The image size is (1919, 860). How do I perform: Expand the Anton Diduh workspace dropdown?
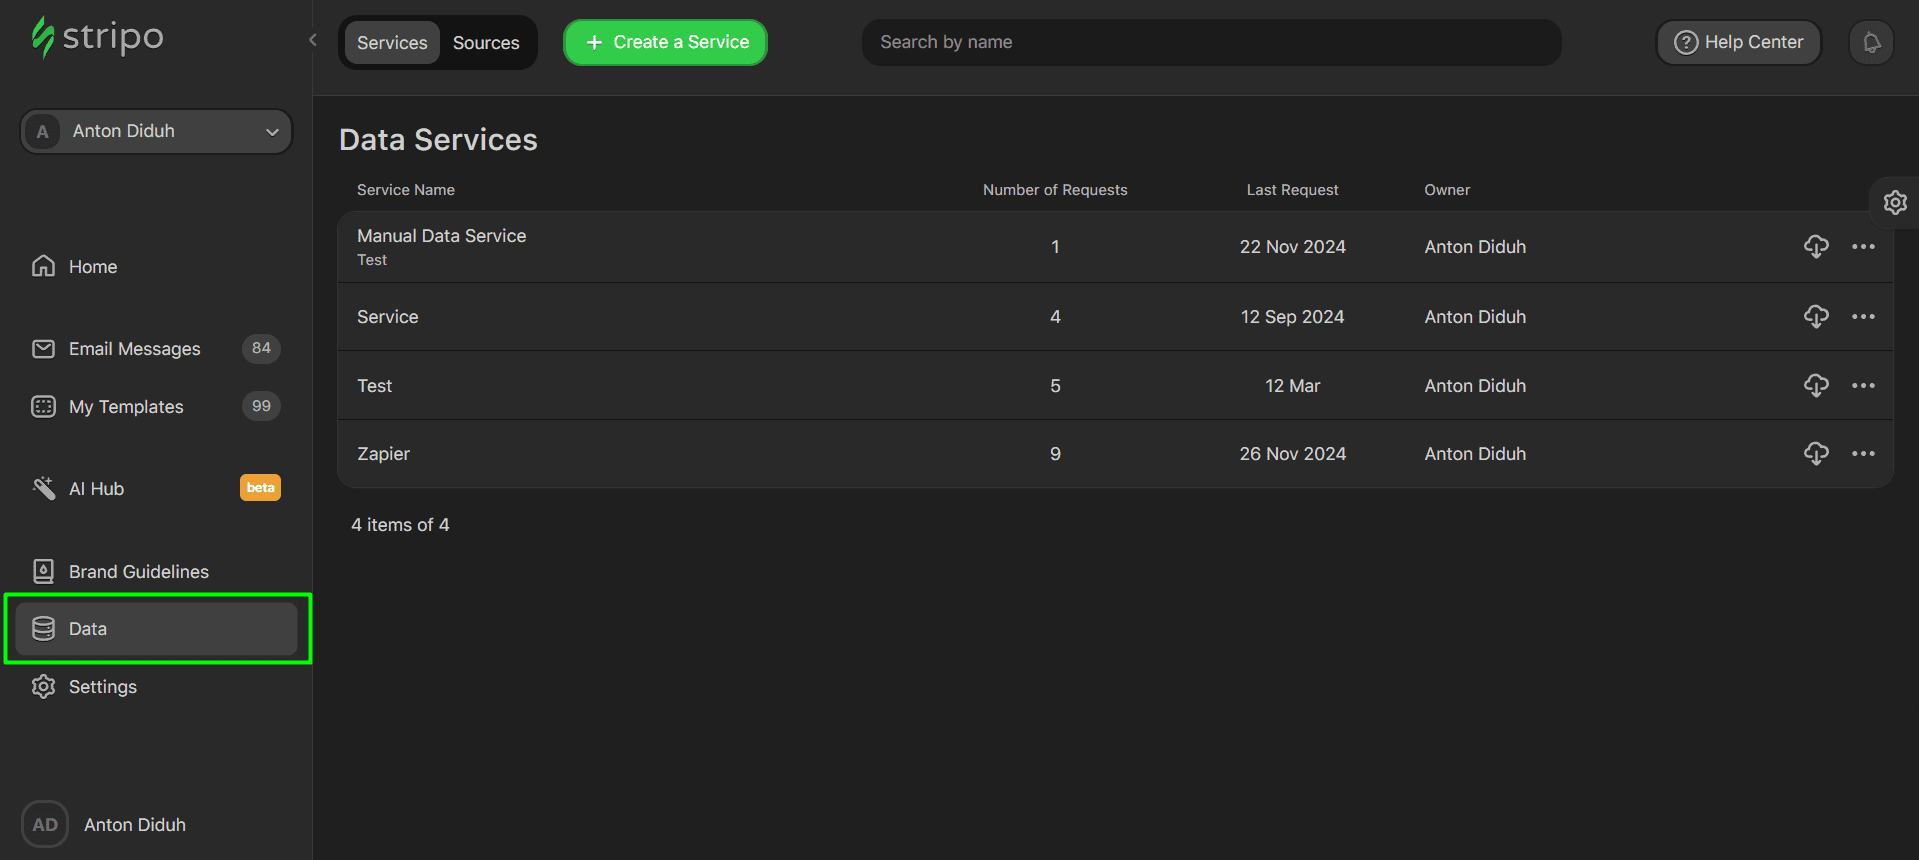click(x=156, y=132)
